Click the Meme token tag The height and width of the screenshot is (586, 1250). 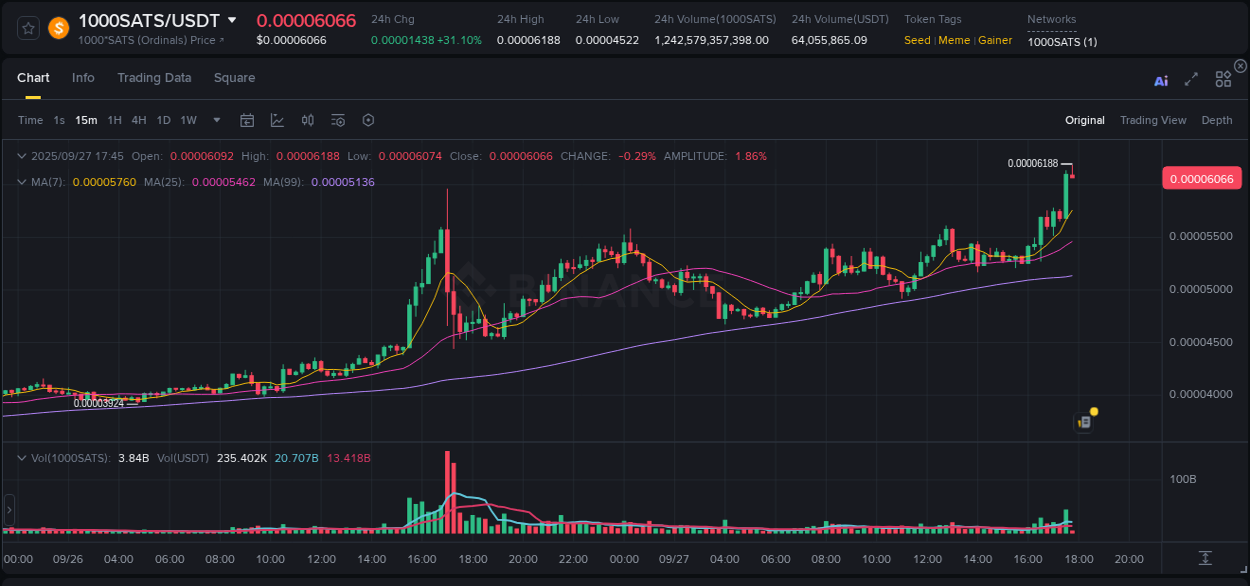[x=954, y=40]
